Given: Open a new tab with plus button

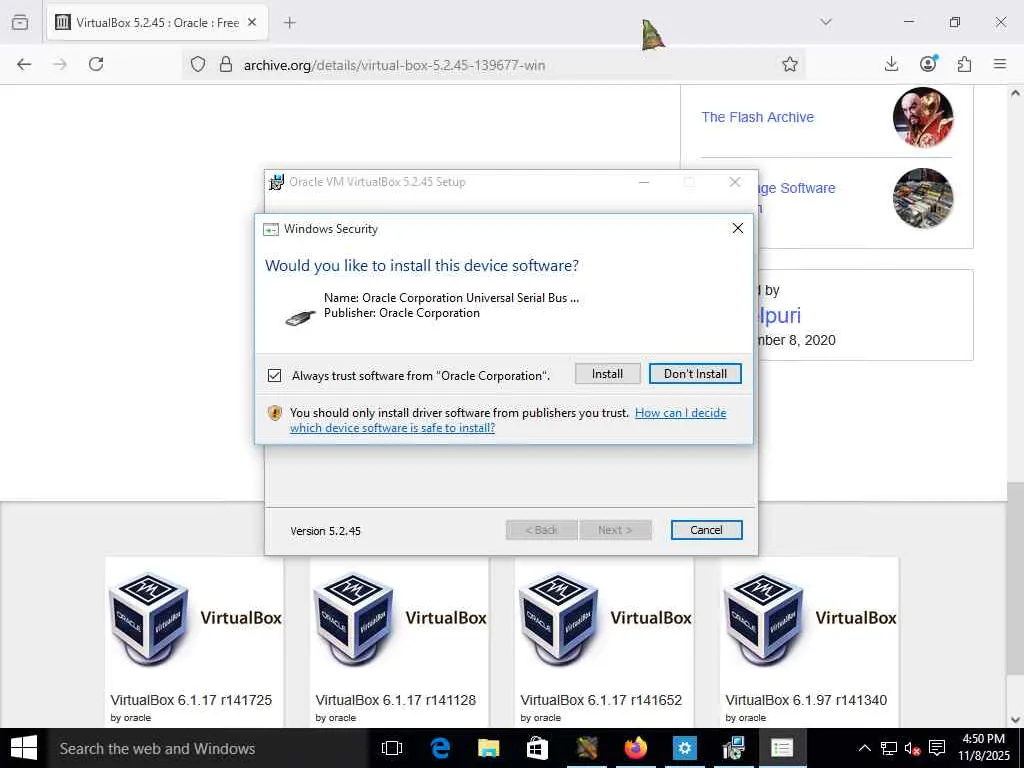Looking at the screenshot, I should pyautogui.click(x=290, y=22).
